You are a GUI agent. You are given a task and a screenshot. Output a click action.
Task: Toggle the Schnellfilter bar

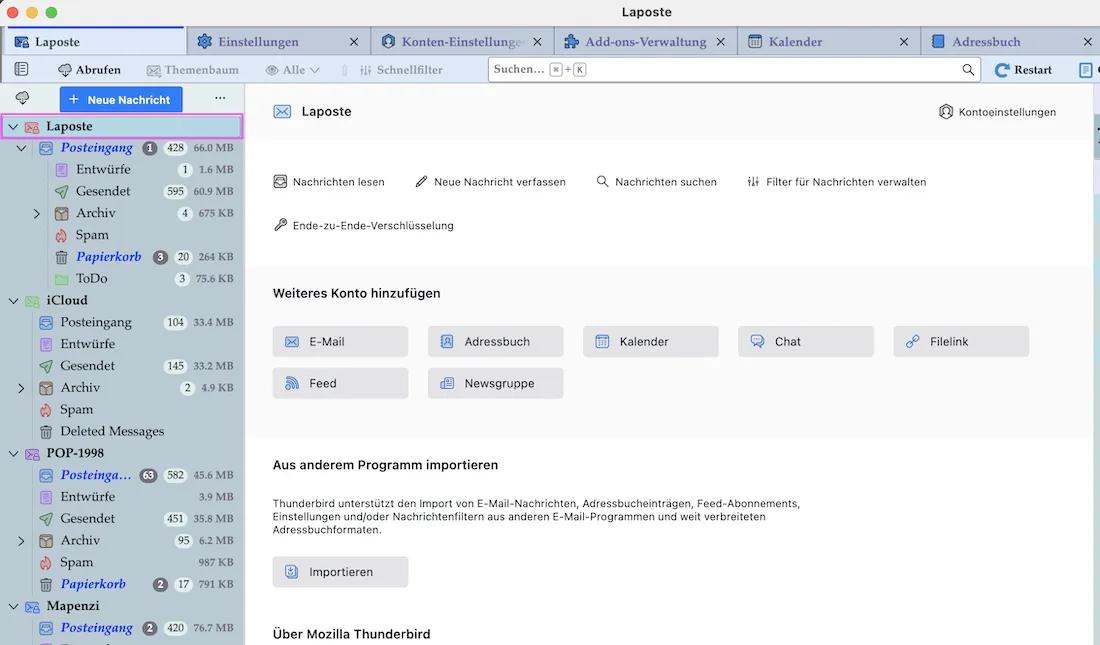(x=401, y=69)
